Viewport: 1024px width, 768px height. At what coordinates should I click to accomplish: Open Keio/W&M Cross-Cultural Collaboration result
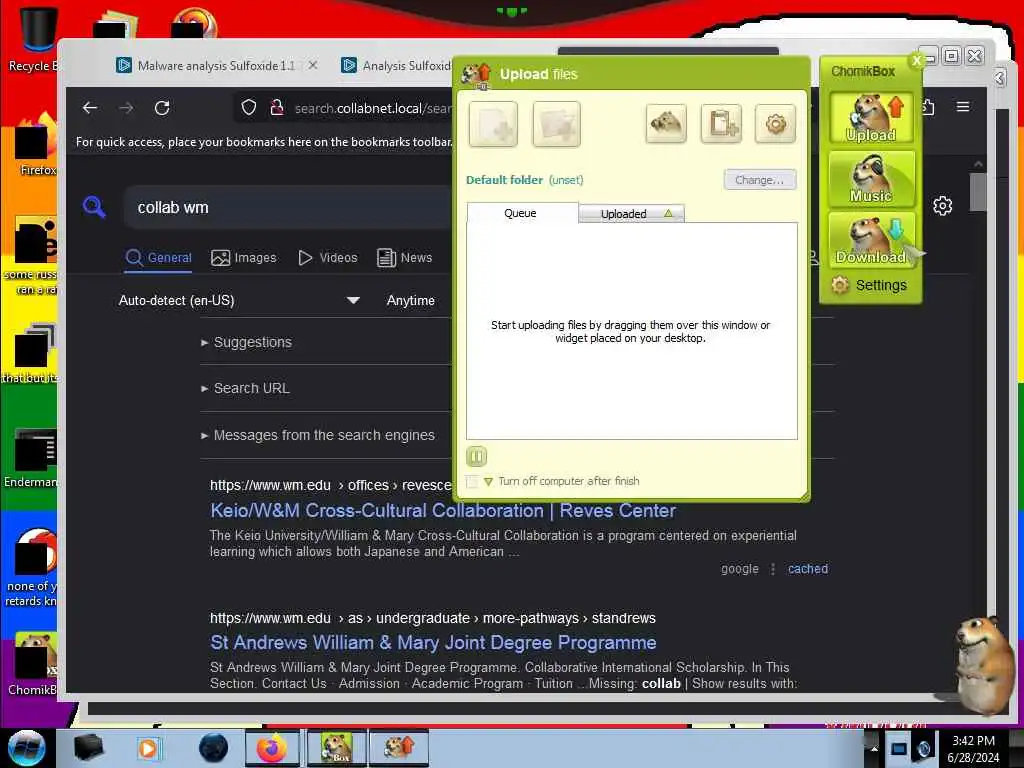[443, 511]
